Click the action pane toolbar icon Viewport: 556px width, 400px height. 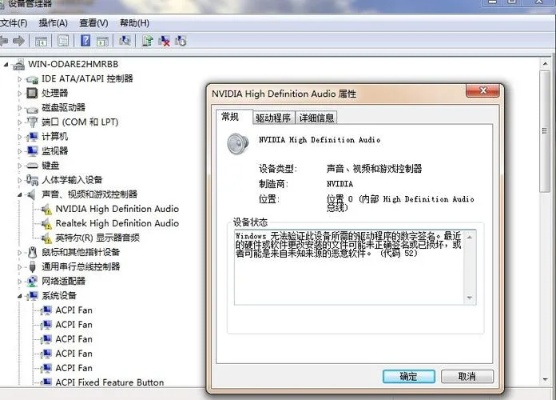pos(102,41)
